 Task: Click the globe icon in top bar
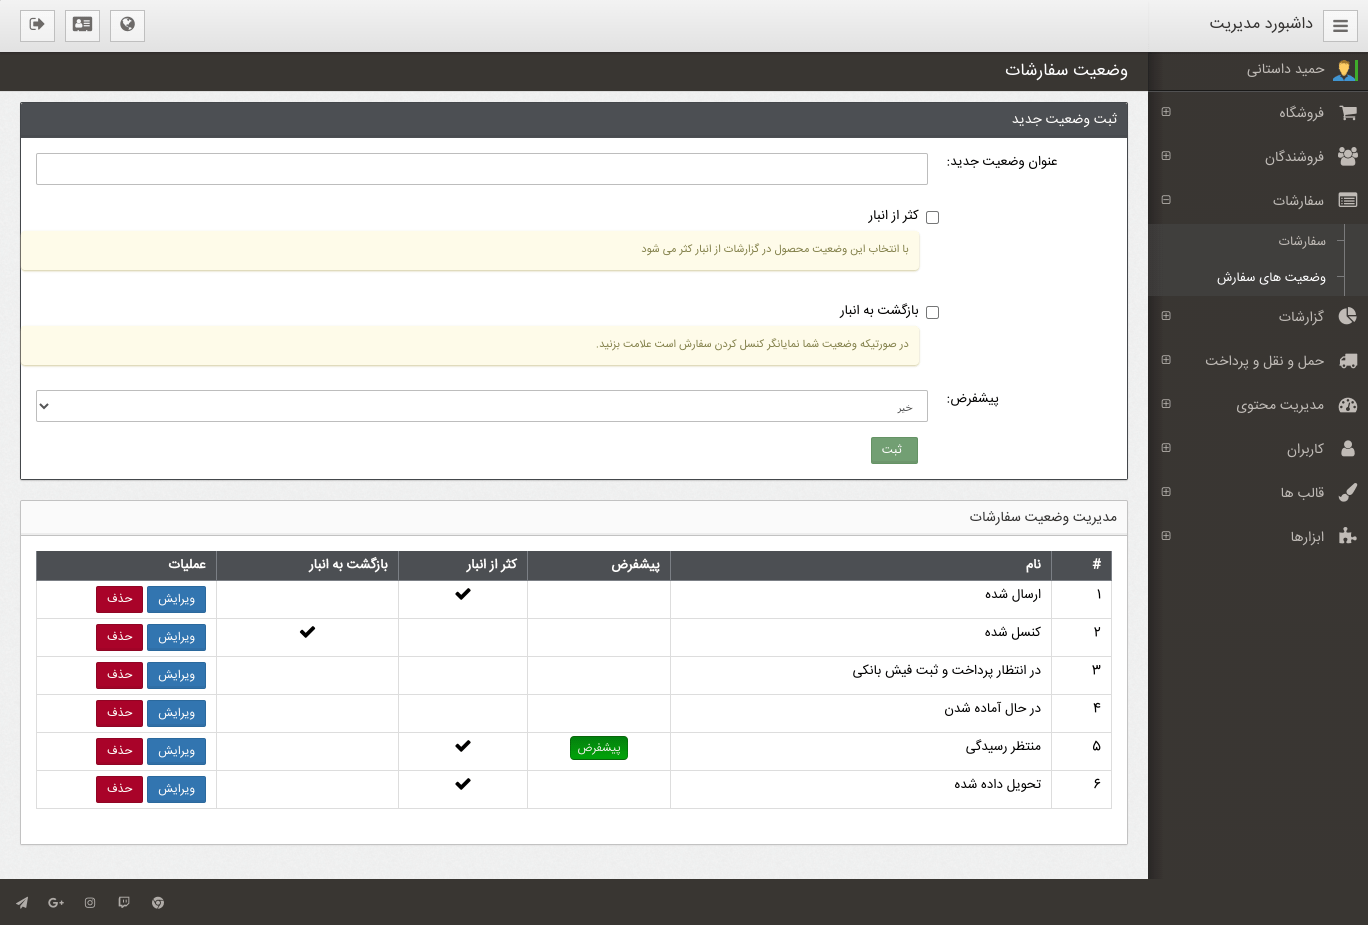[x=127, y=25]
